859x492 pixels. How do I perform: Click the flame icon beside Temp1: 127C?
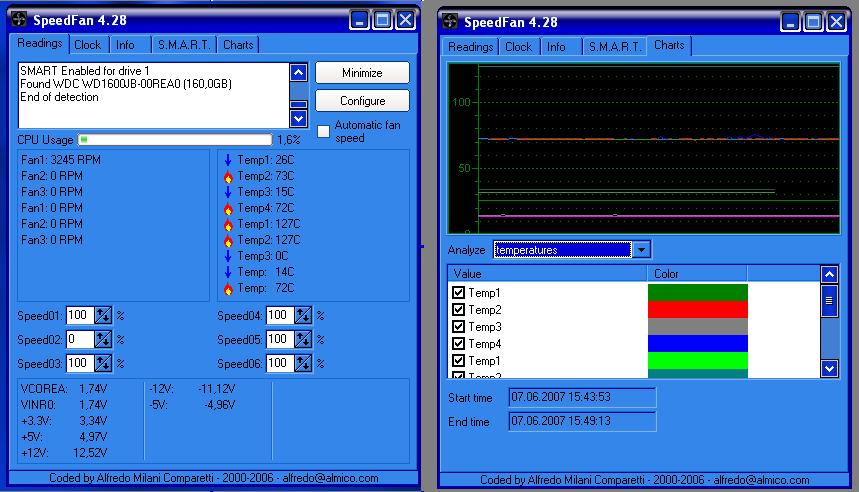(228, 224)
